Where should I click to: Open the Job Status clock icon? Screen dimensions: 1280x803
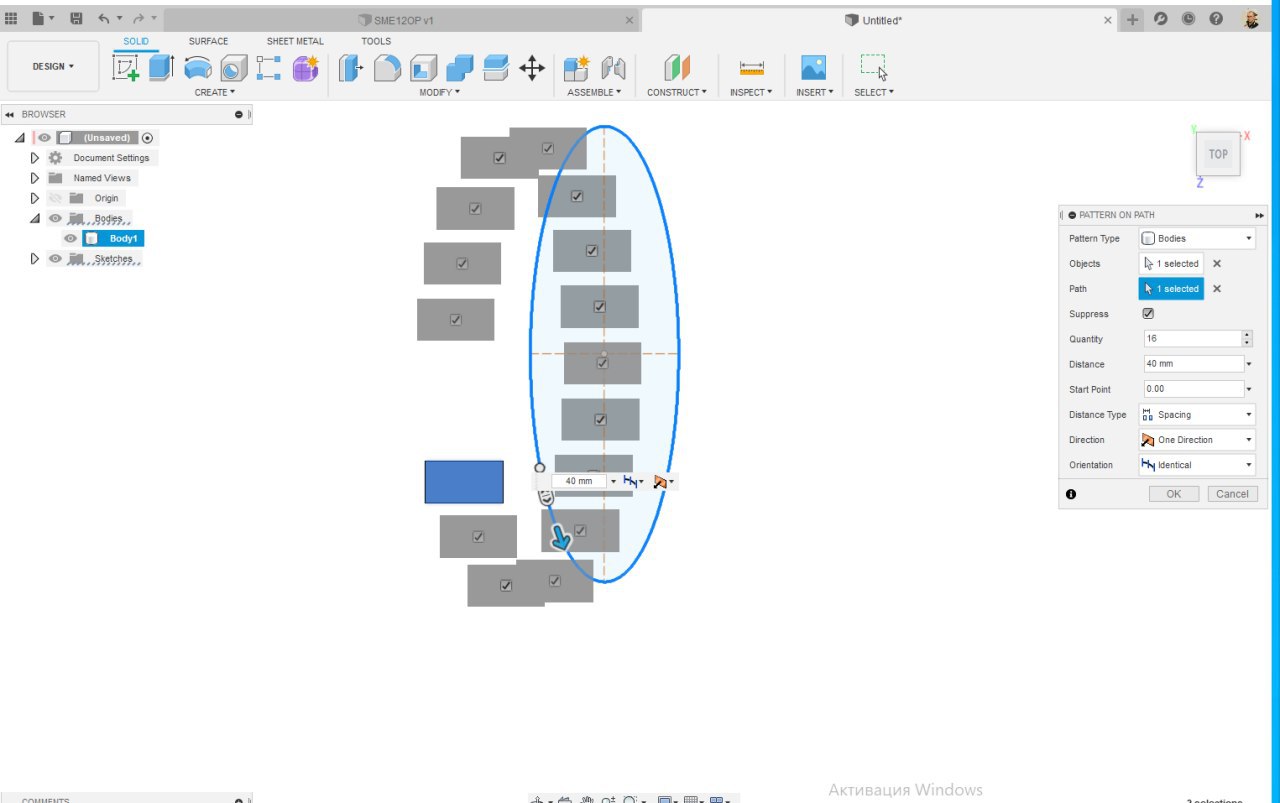[1188, 19]
